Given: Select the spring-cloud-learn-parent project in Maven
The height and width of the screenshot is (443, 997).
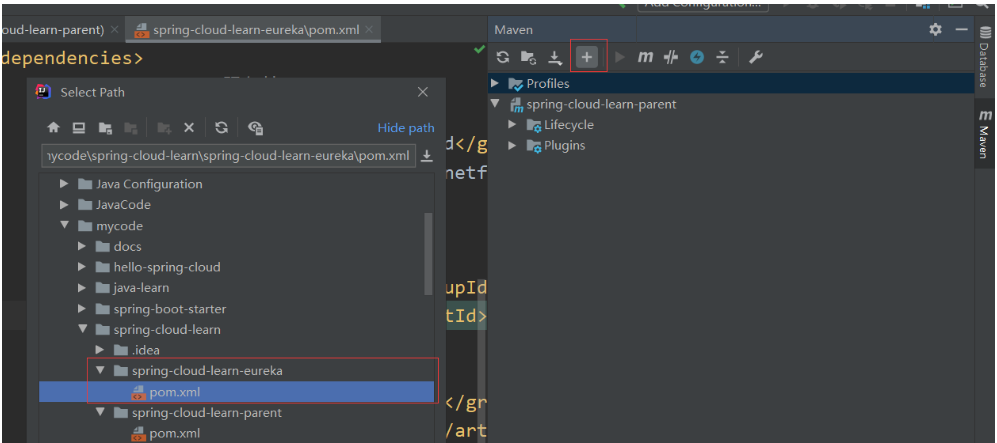Looking at the screenshot, I should [x=601, y=104].
